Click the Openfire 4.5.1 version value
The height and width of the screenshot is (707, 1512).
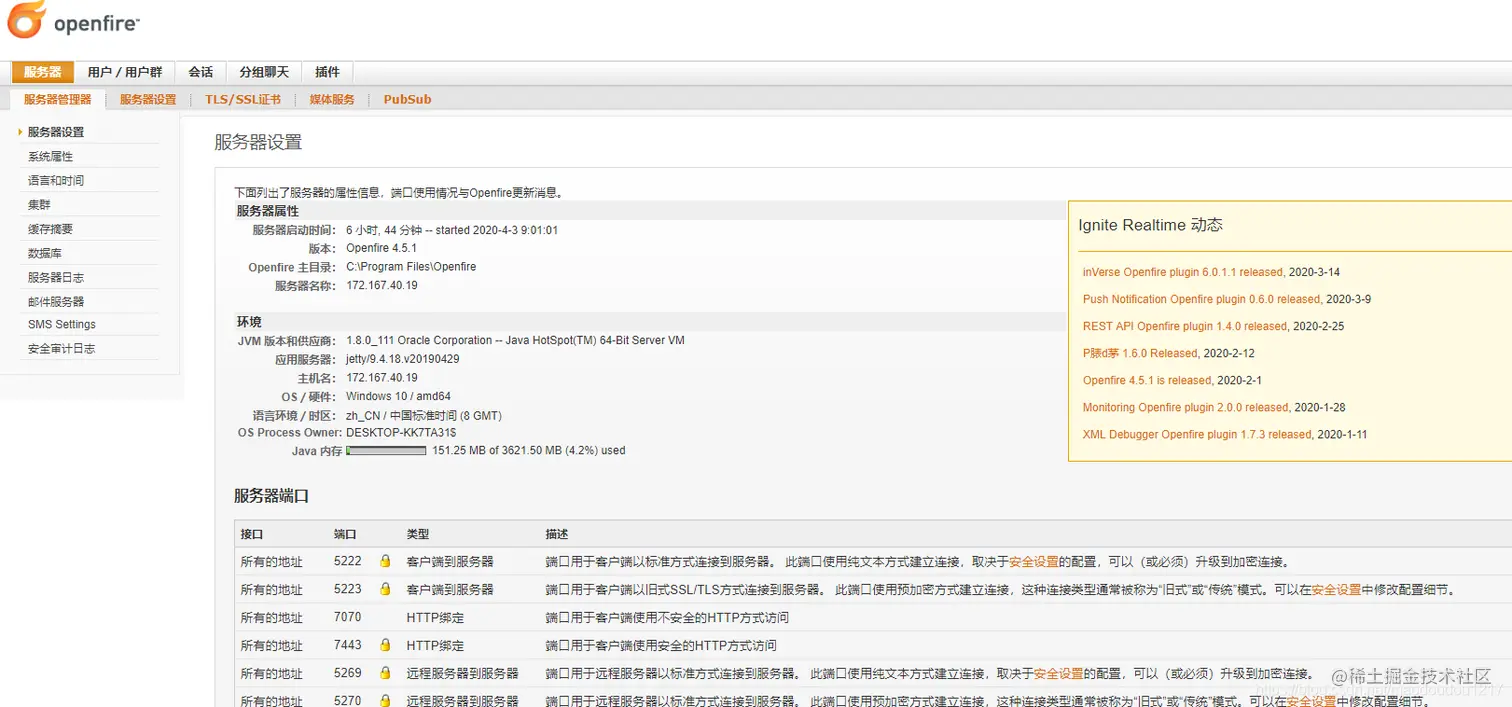381,248
